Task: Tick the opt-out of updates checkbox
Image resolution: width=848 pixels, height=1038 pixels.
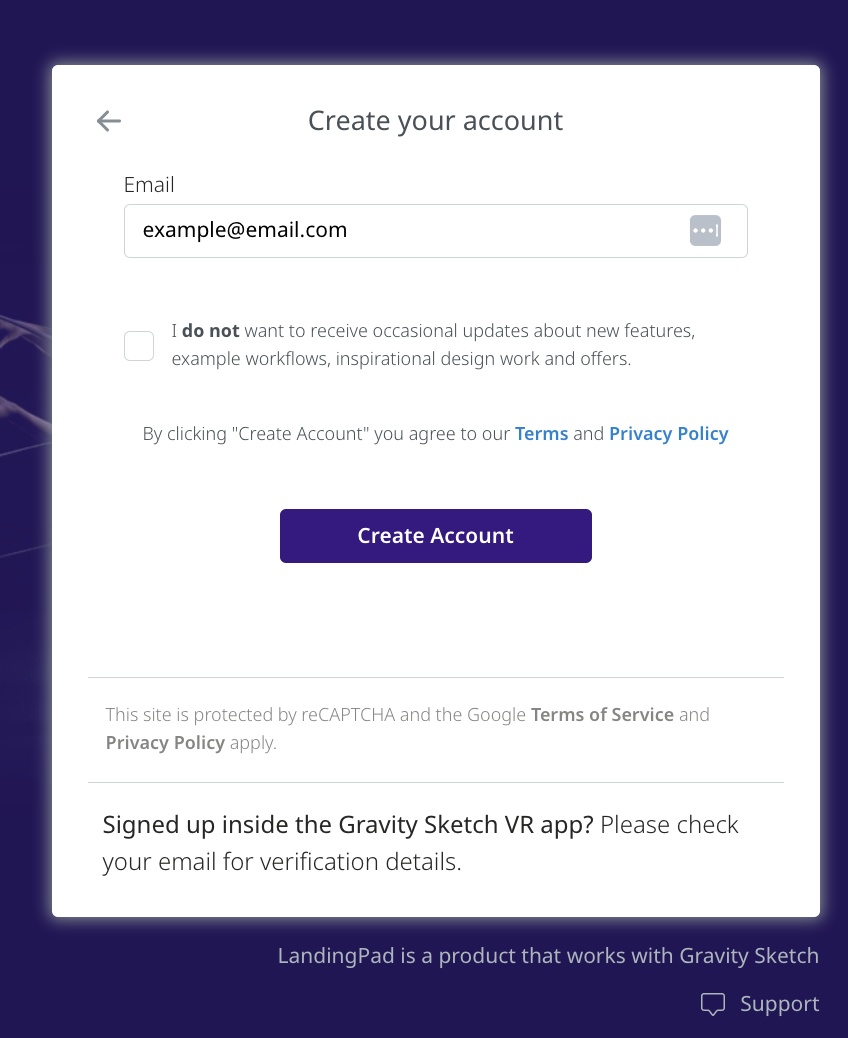Action: point(139,346)
